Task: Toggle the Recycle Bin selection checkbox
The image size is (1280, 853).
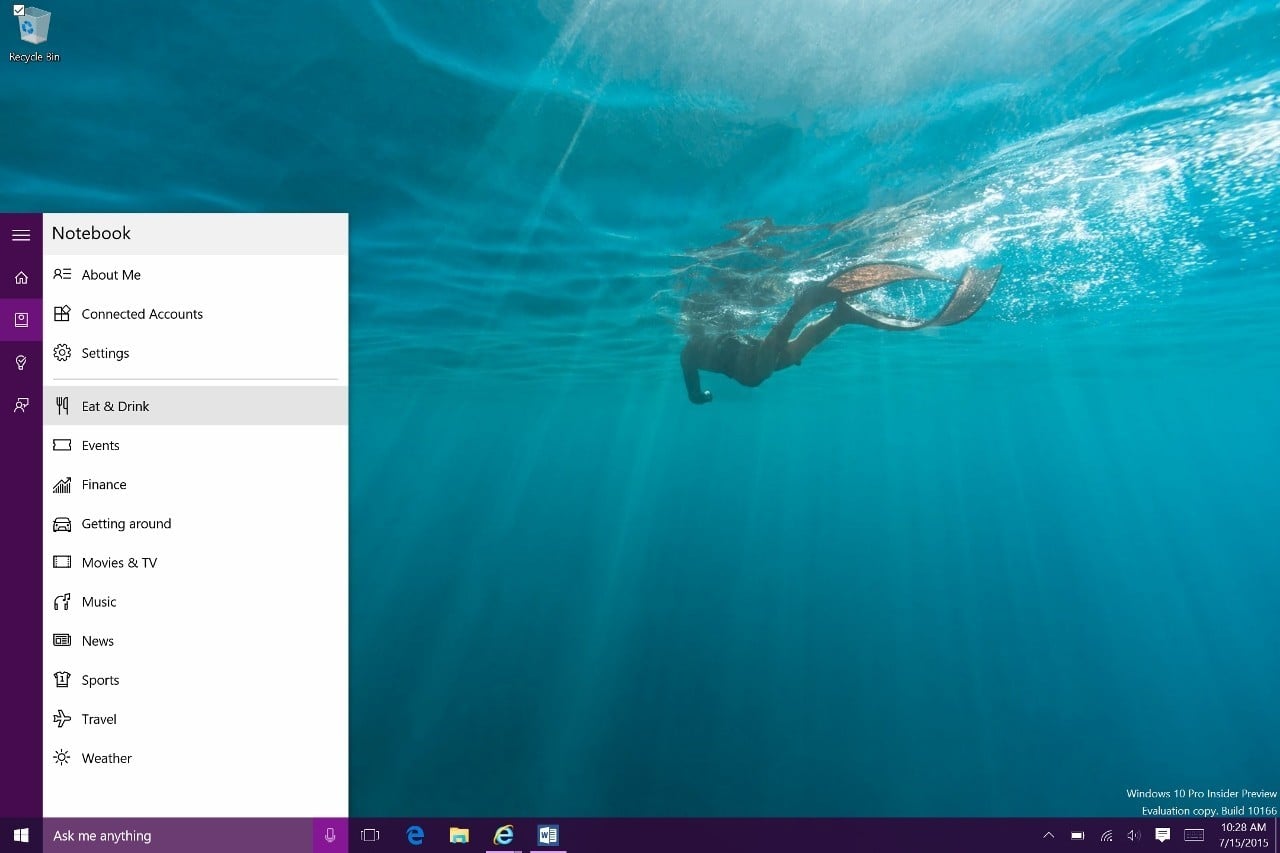Action: pyautogui.click(x=19, y=10)
